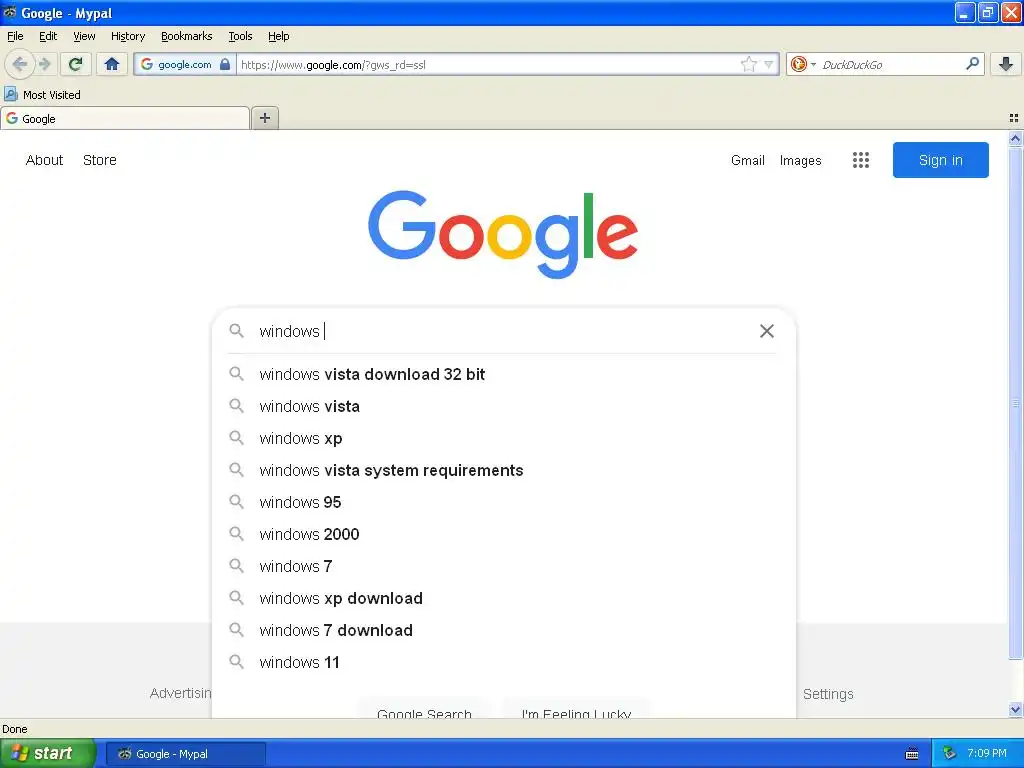Click the page scrollbar up arrow

1015,138
